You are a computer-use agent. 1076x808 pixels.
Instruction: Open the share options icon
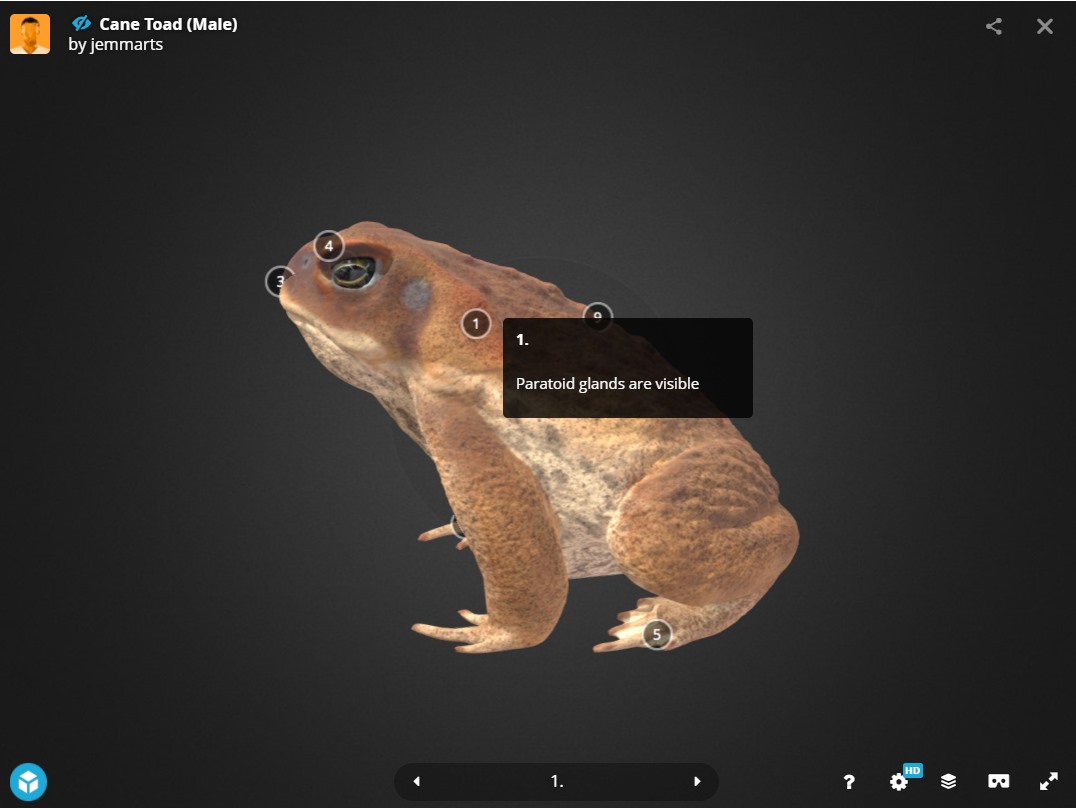(x=993, y=27)
